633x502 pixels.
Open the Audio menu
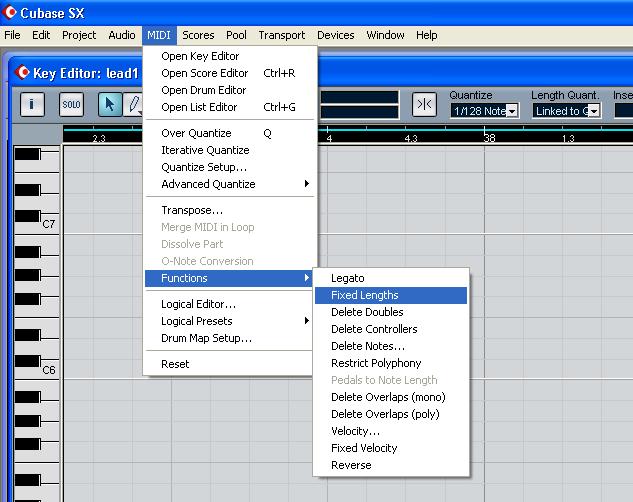pyautogui.click(x=122, y=35)
